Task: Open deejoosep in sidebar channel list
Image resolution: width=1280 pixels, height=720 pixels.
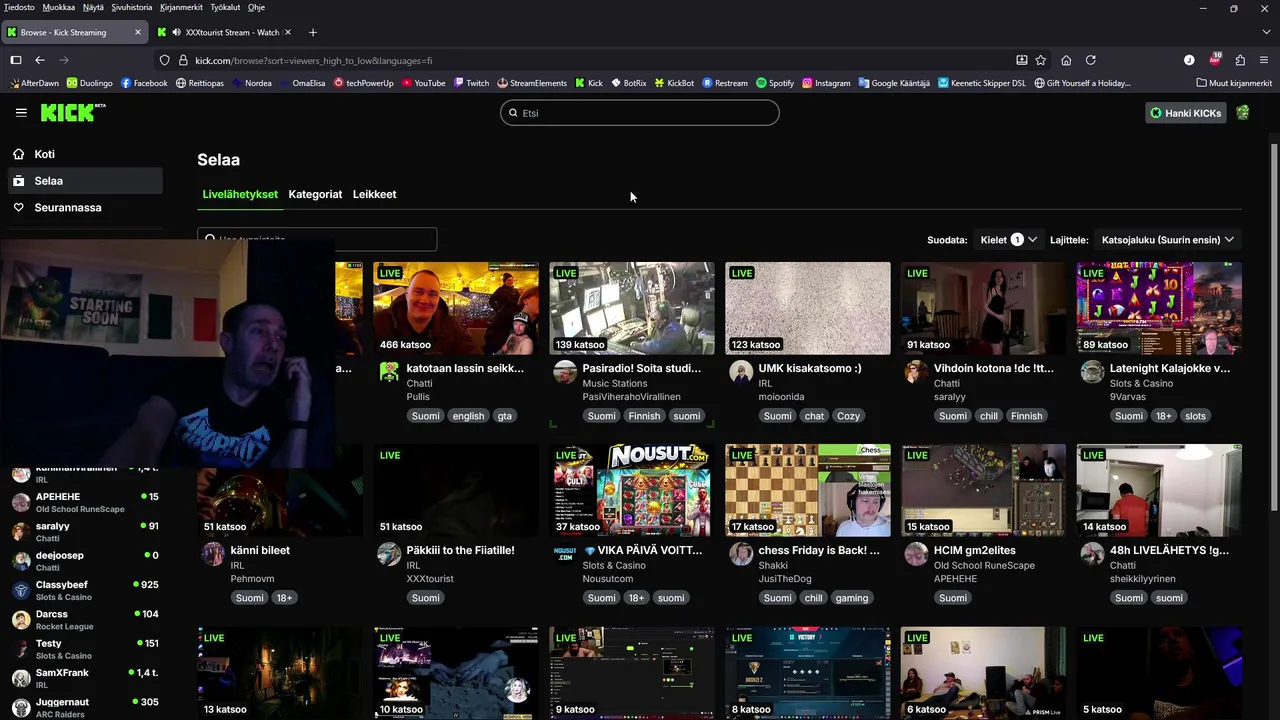Action: [x=84, y=561]
